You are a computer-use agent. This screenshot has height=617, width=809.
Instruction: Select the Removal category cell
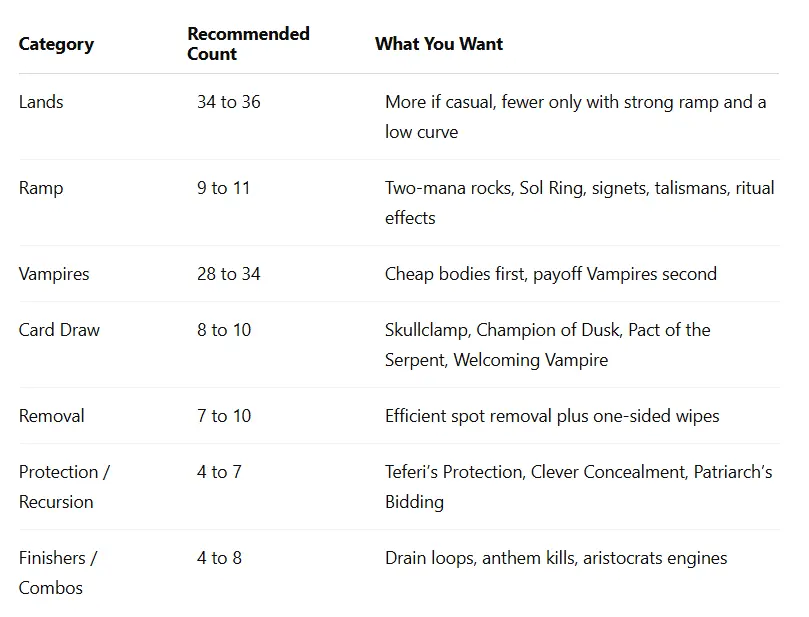52,416
